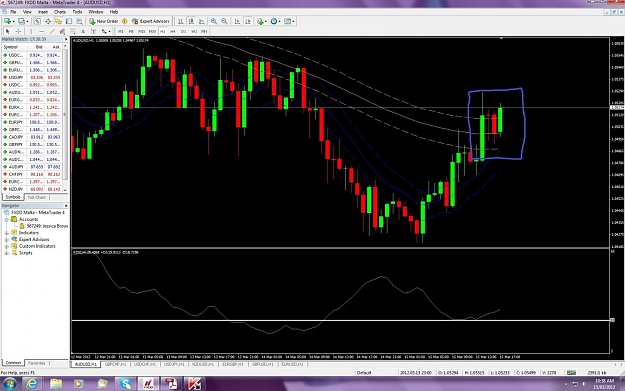Open the Periodicity clock dropdown
The height and width of the screenshot is (391, 625).
(x=275, y=21)
